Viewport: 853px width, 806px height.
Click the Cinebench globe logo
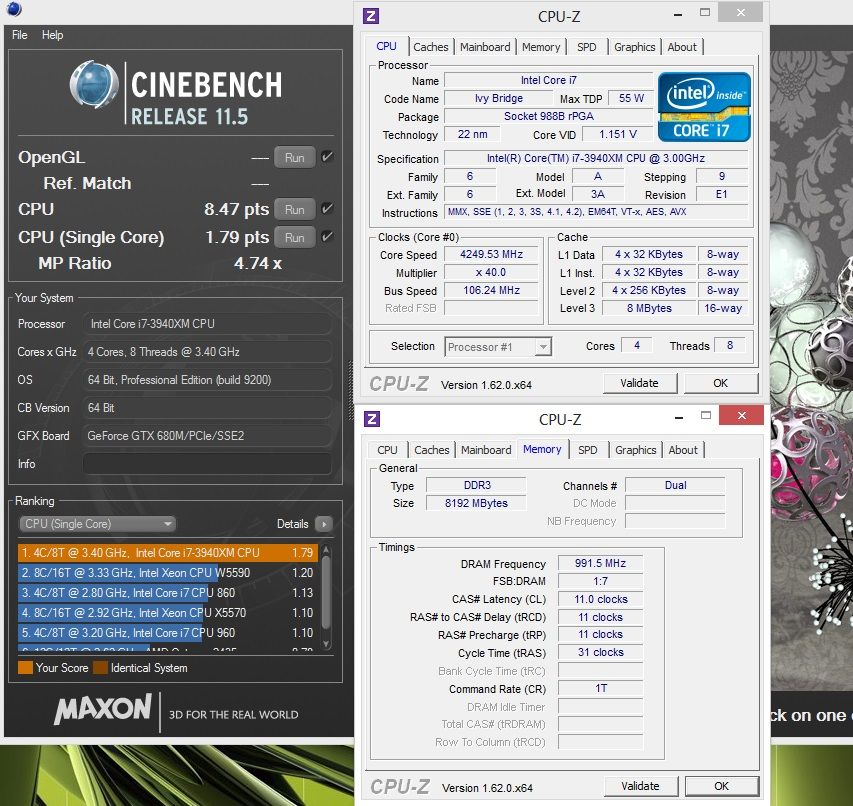coord(94,84)
